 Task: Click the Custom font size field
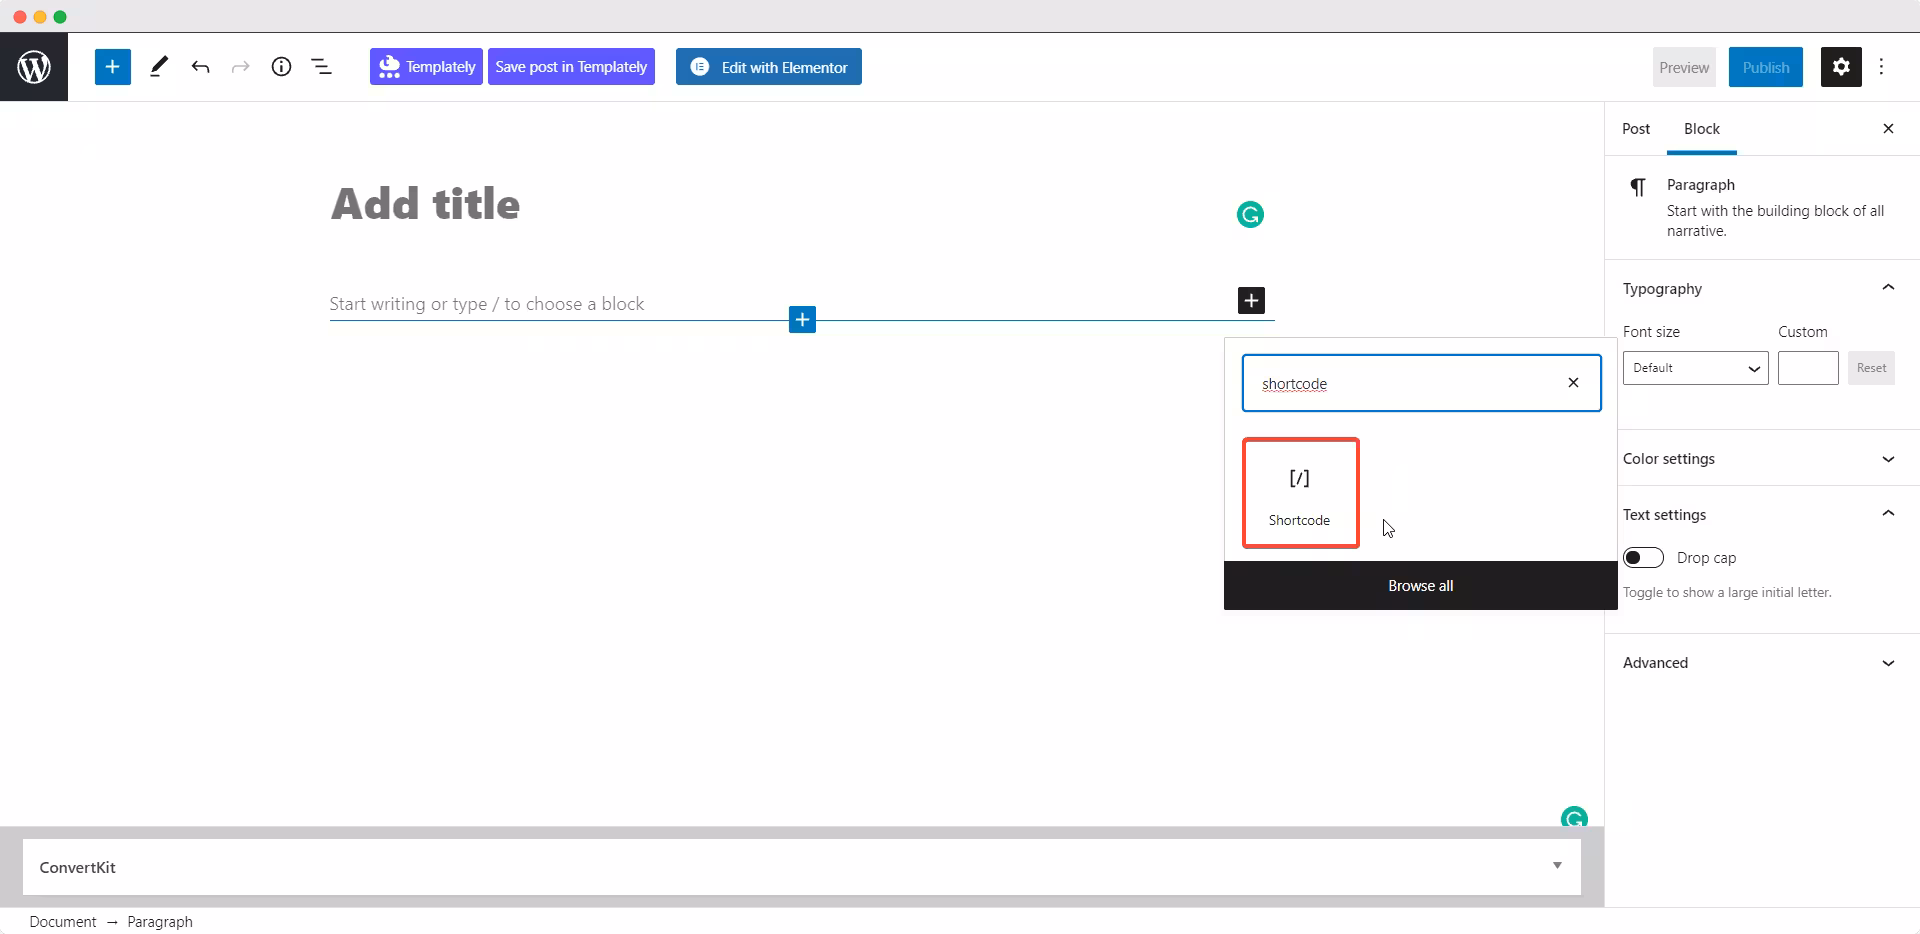tap(1808, 368)
